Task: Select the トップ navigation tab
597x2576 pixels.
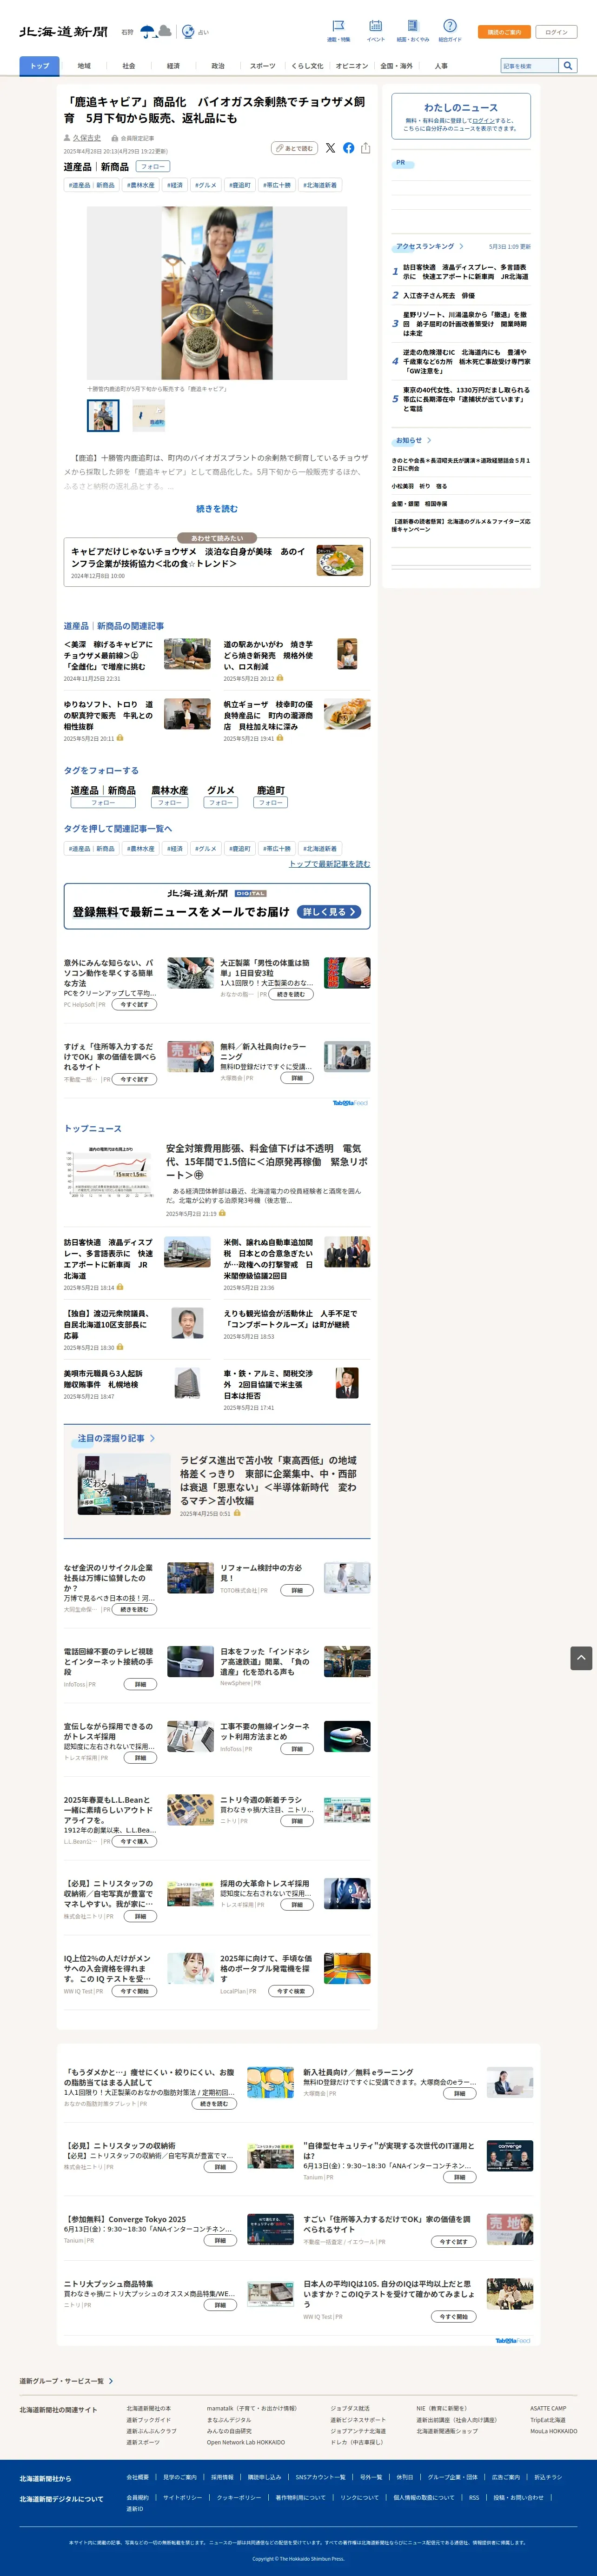Action: [39, 66]
